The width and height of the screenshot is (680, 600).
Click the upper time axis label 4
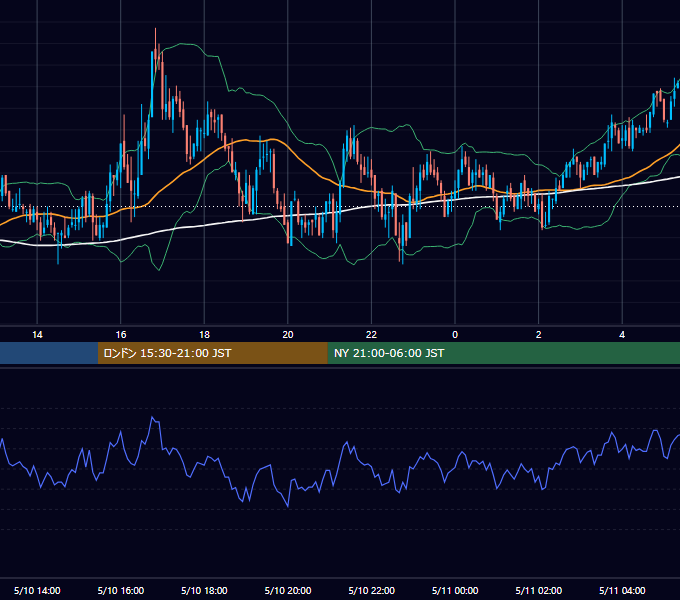tap(622, 335)
